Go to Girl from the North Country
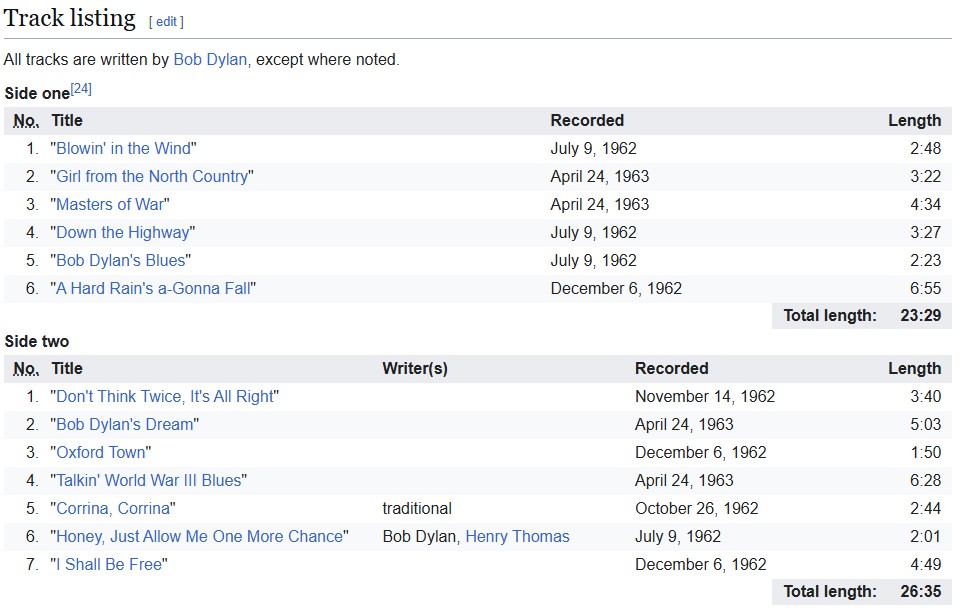The image size is (977, 610). point(152,176)
